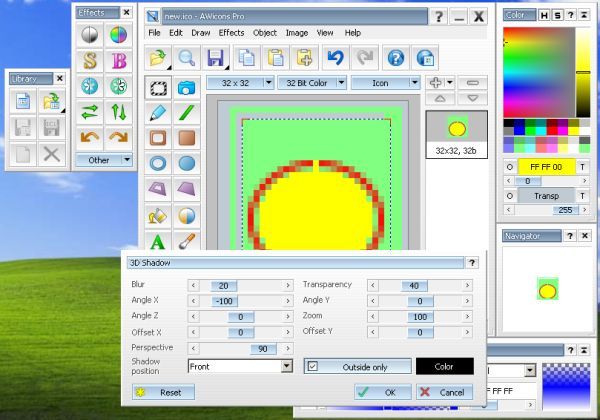
Task: Toggle the Outside only checkbox
Action: (x=313, y=366)
